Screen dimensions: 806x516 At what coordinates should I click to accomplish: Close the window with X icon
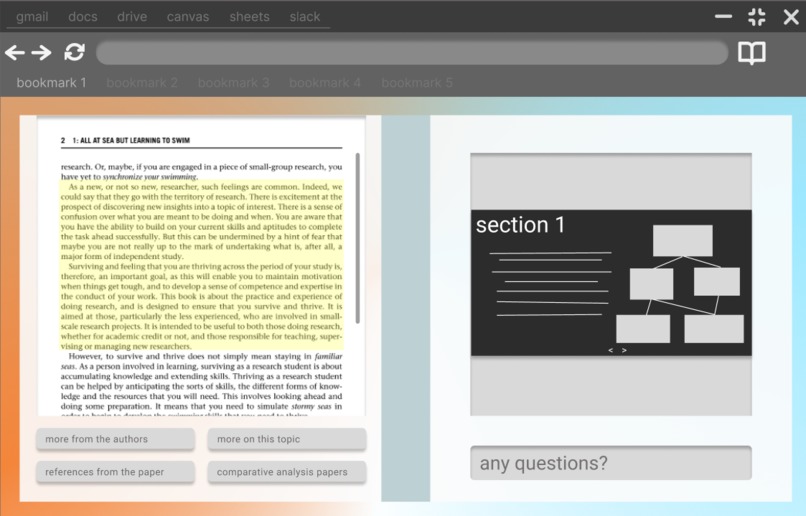791,17
